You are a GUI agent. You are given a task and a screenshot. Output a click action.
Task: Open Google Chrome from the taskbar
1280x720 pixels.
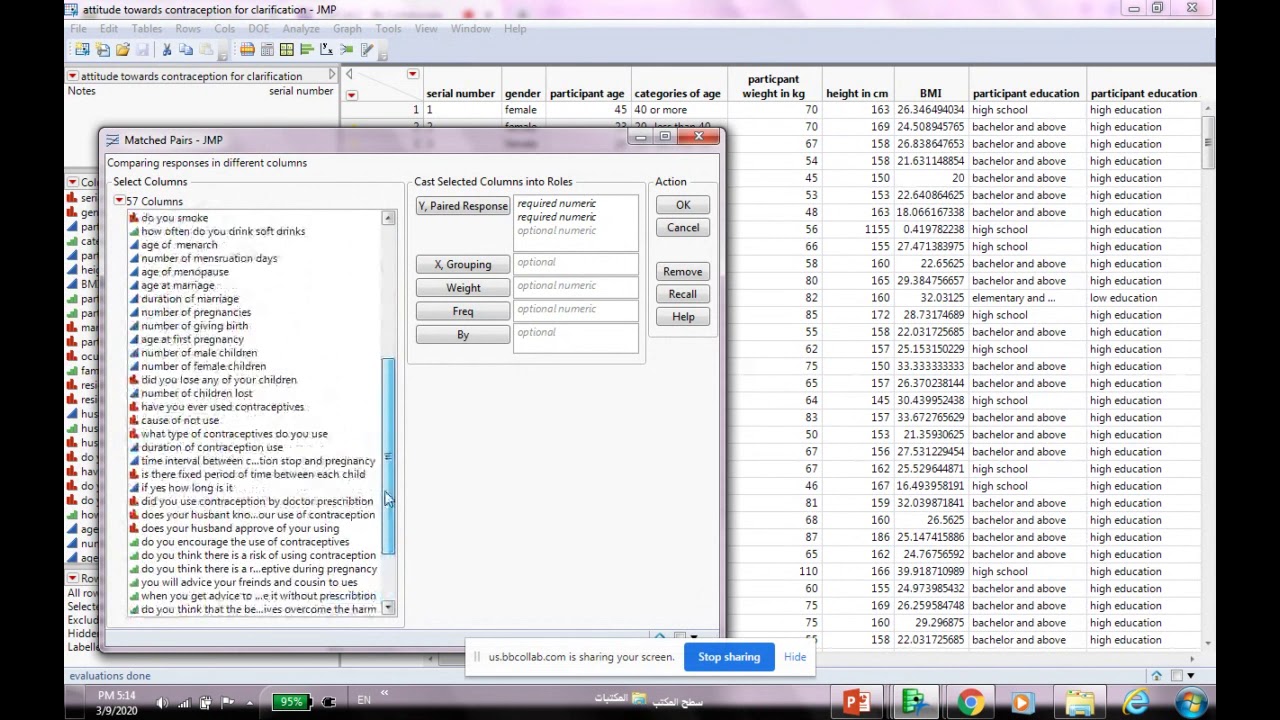click(969, 703)
